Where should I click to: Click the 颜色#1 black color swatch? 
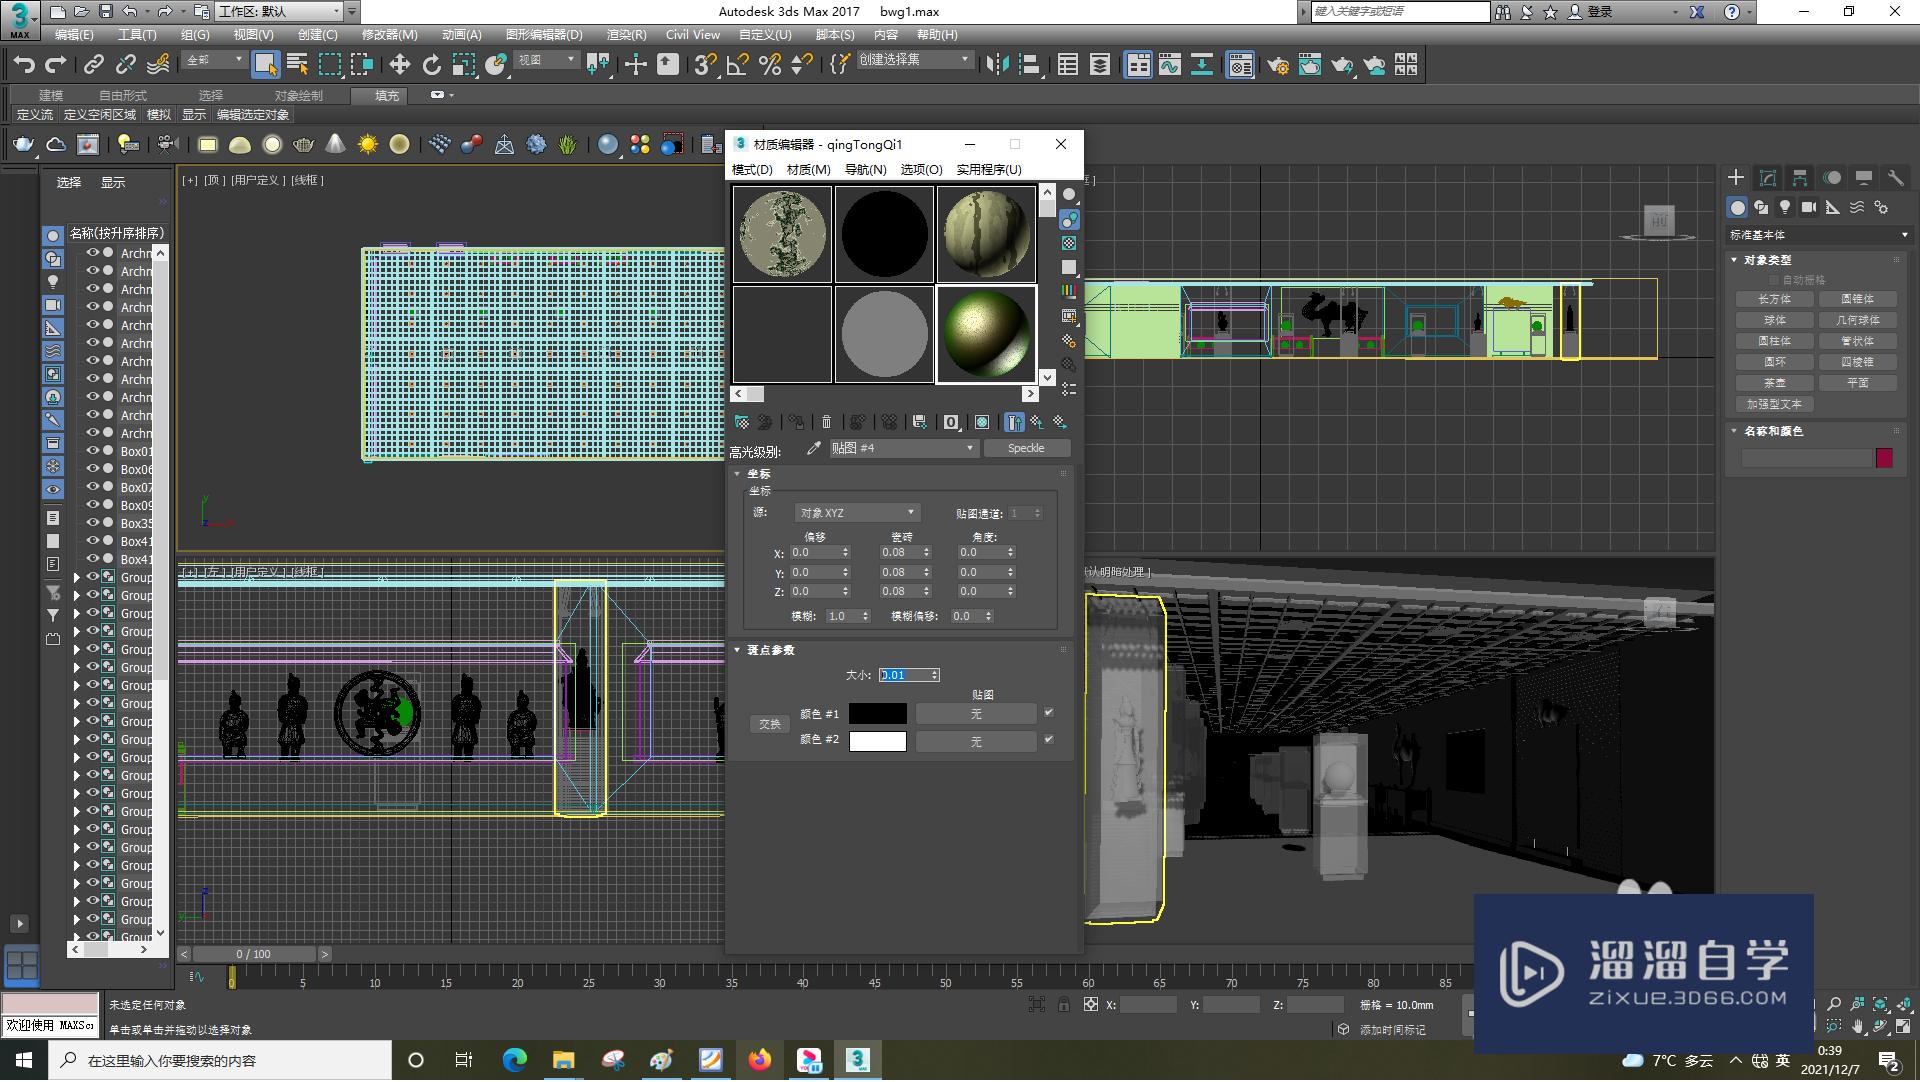coord(878,713)
